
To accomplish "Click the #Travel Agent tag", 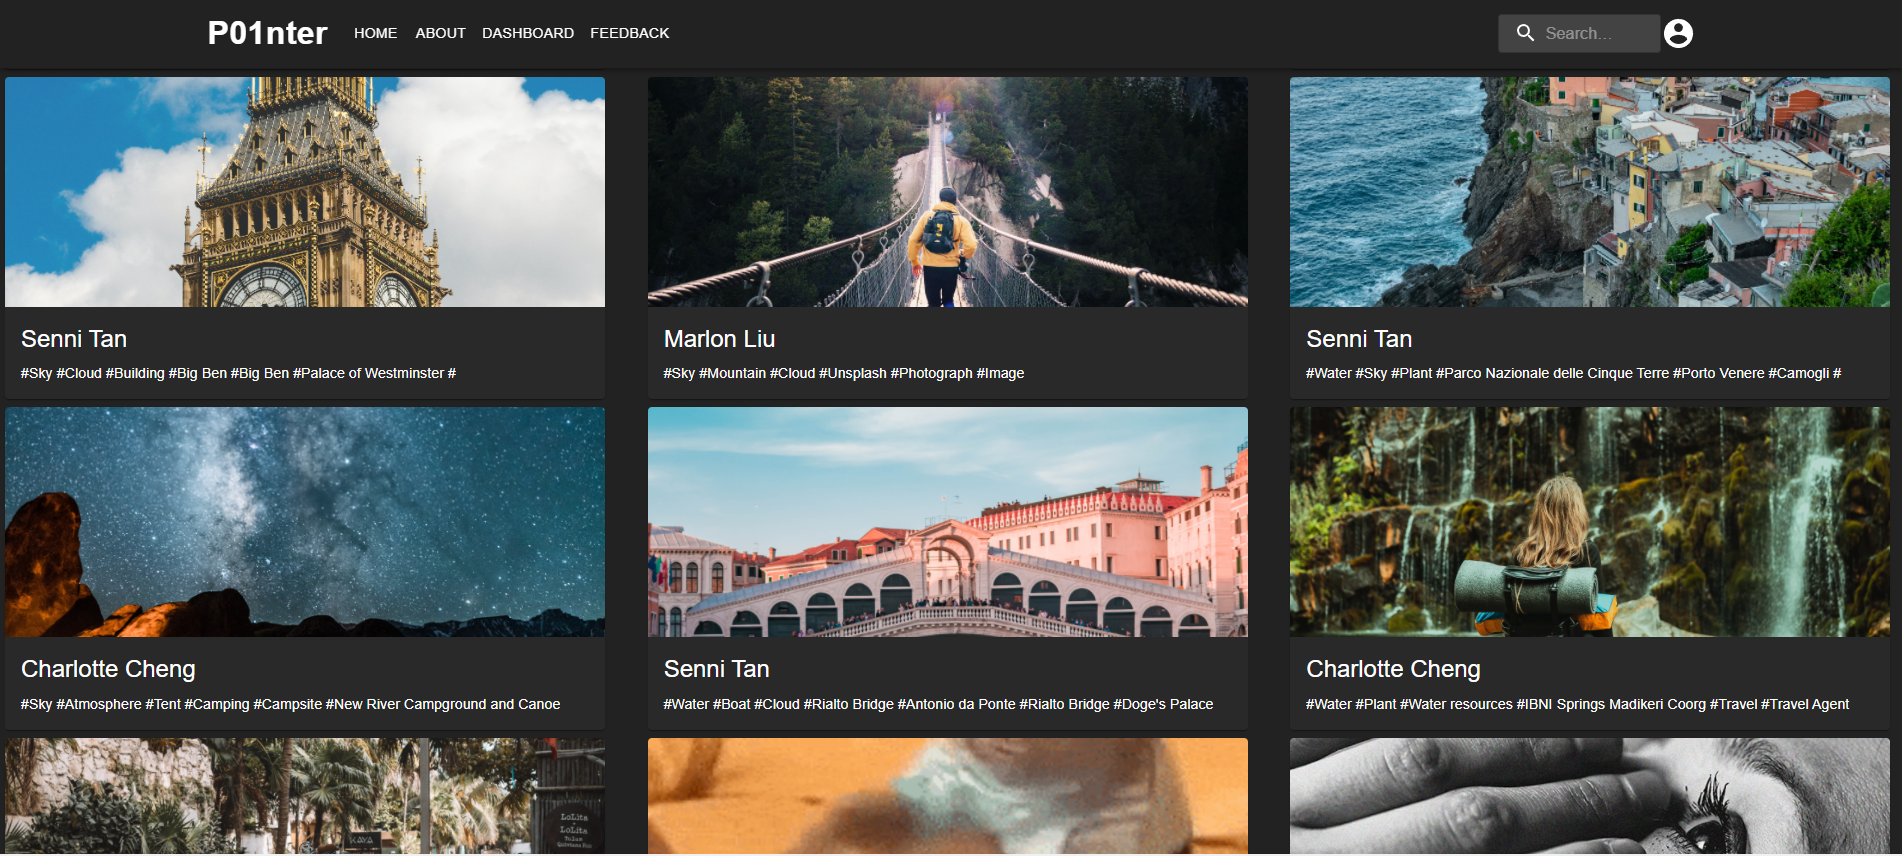I will (x=1805, y=704).
